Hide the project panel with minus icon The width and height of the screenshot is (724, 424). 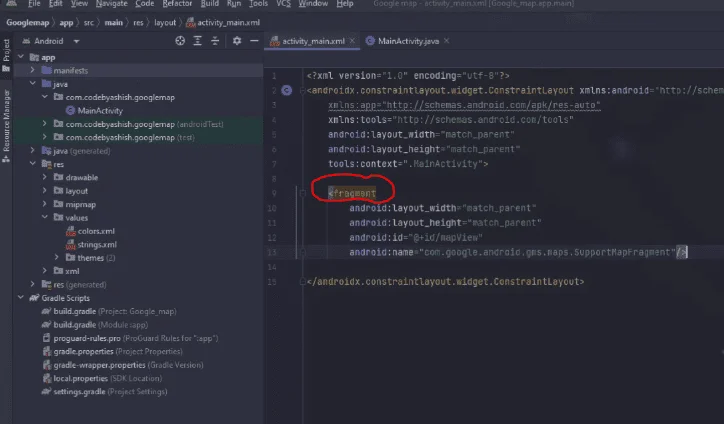[254, 41]
